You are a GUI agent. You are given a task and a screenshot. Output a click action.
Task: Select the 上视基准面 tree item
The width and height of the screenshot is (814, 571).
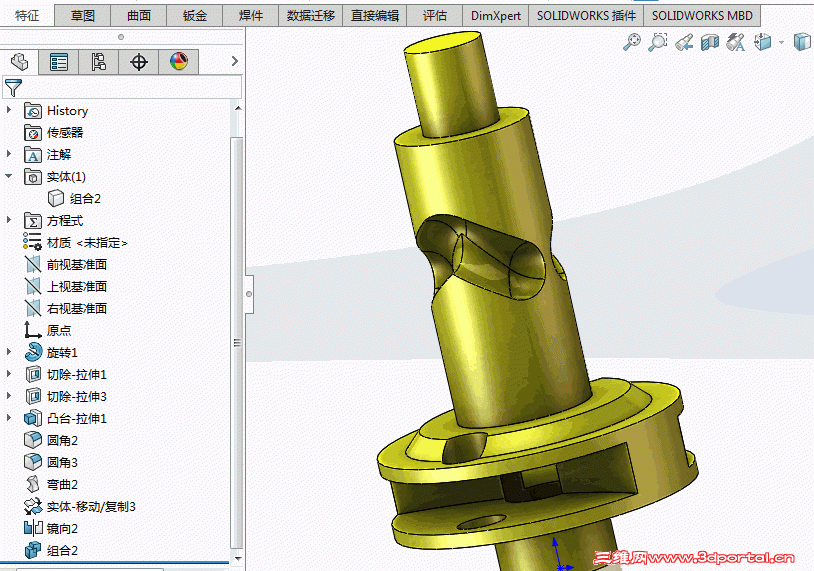(66, 287)
